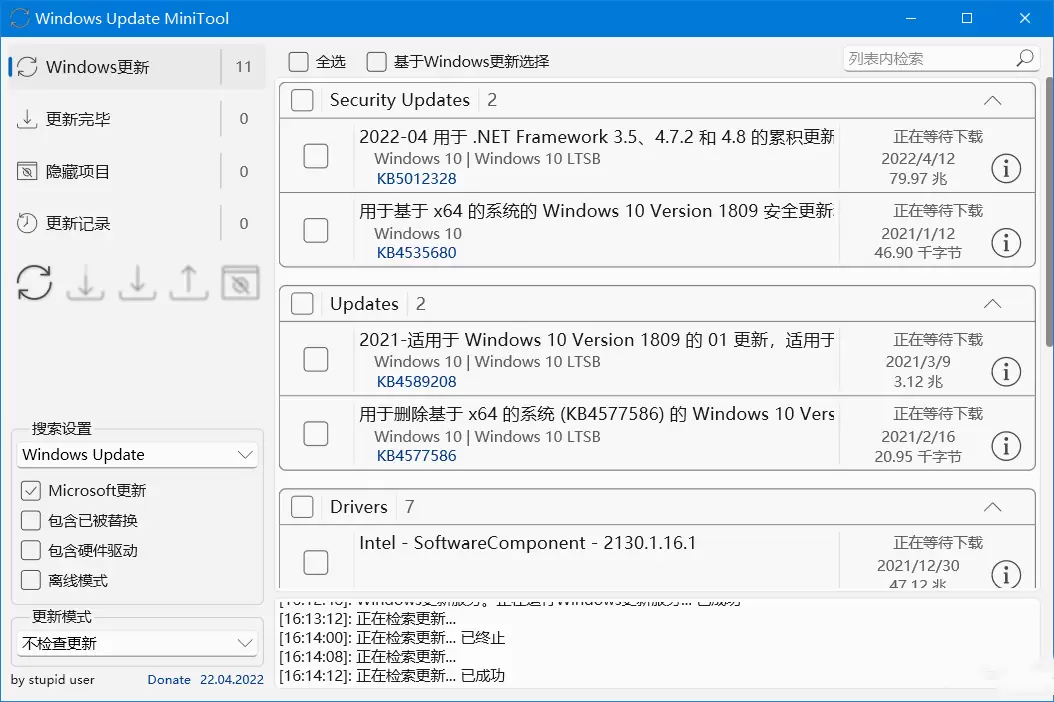Open info for update KB4535680
1054x702 pixels.
(1006, 243)
